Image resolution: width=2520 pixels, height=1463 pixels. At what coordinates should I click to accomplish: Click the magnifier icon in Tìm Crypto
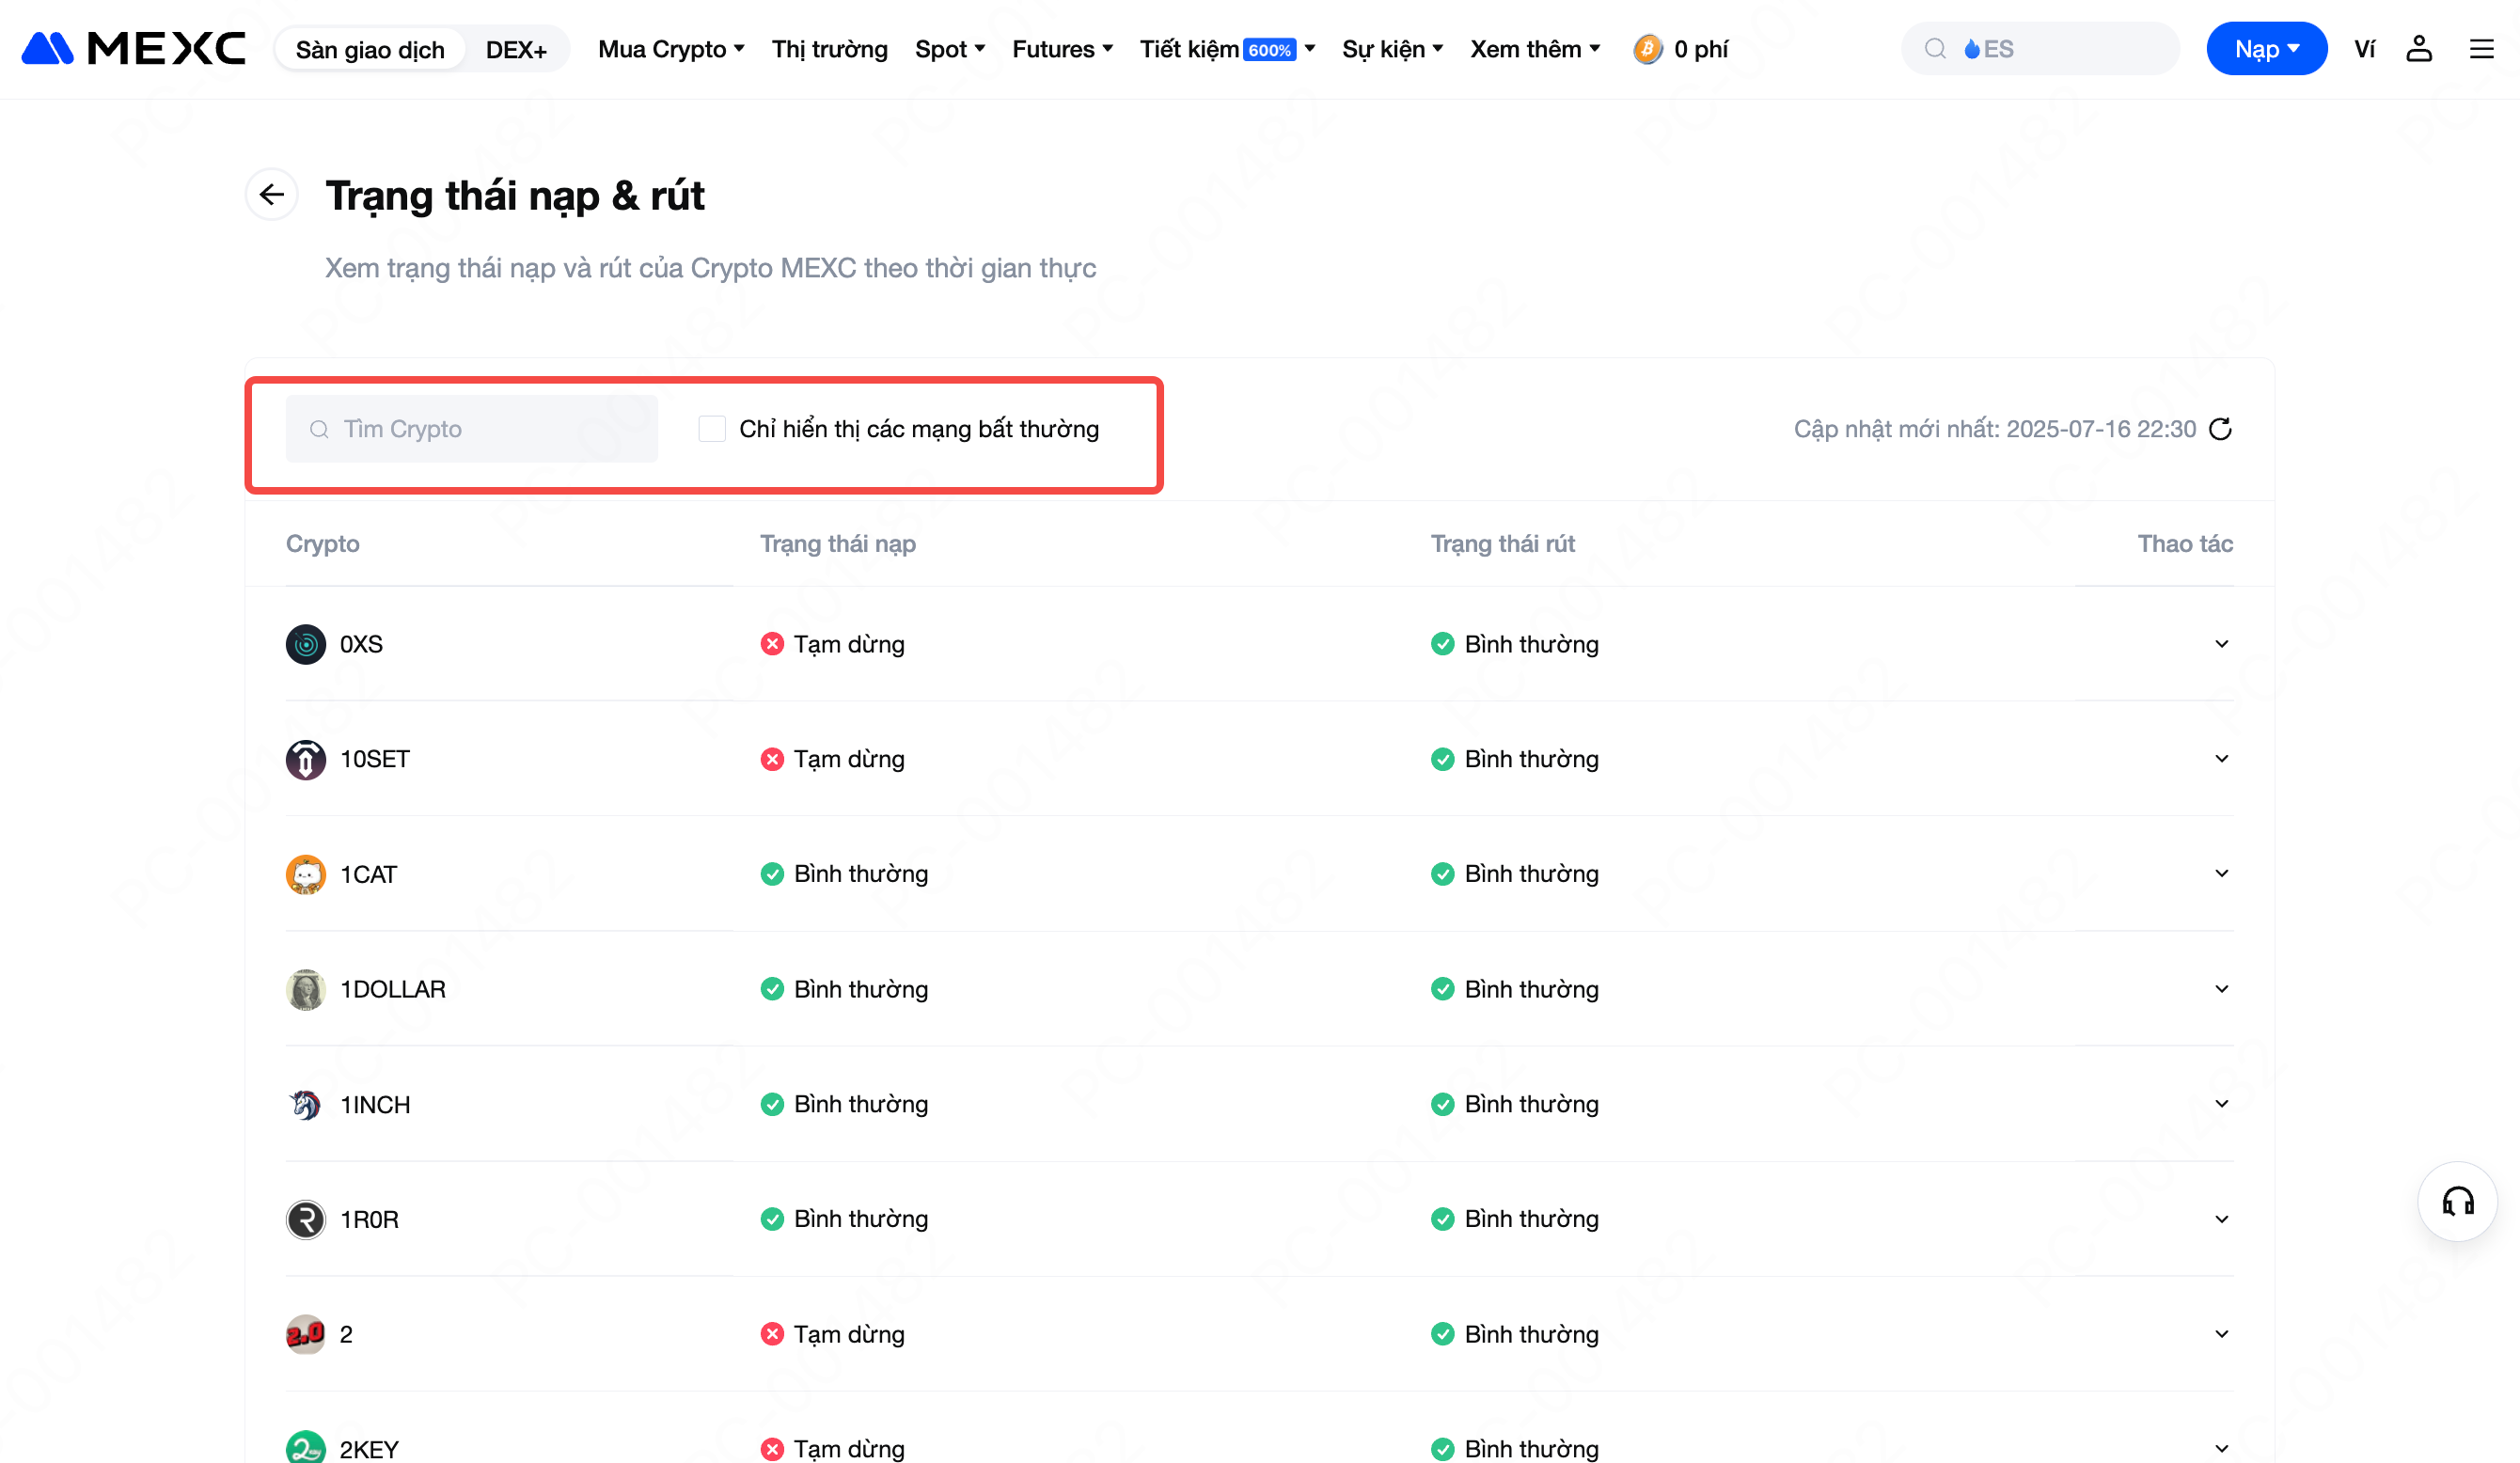pyautogui.click(x=319, y=429)
